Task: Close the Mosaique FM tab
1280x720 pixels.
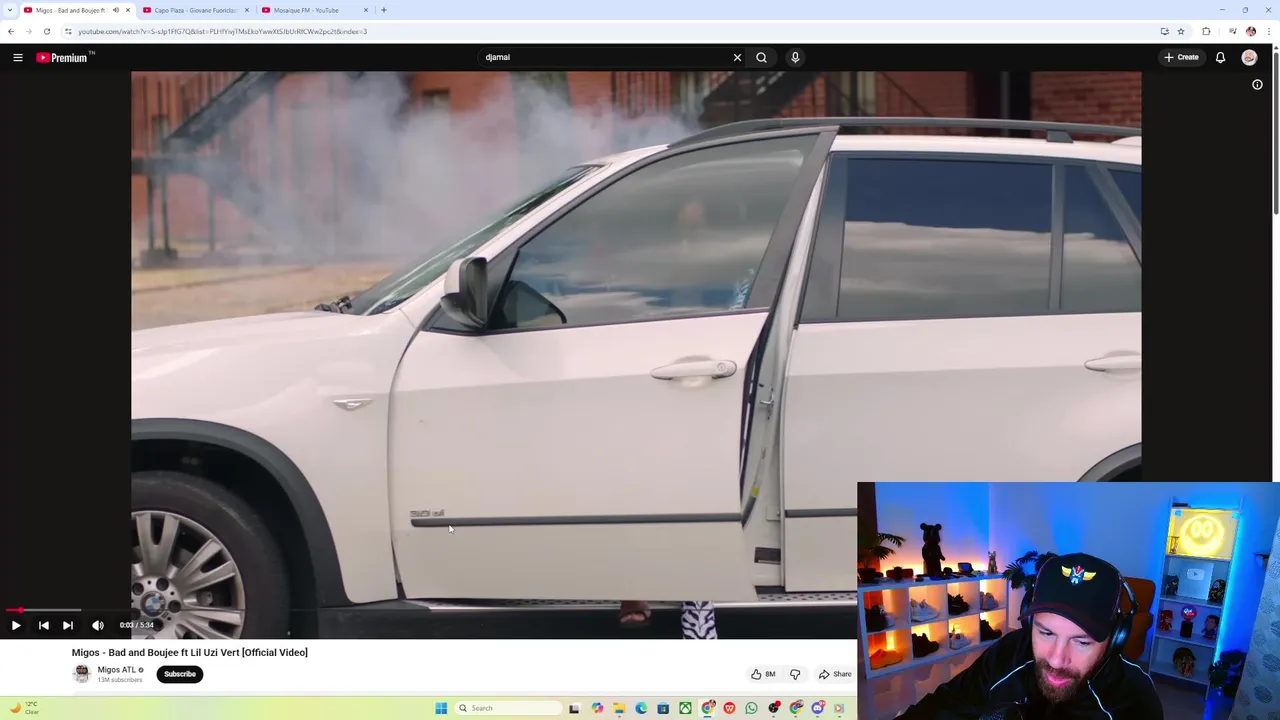Action: (x=366, y=10)
